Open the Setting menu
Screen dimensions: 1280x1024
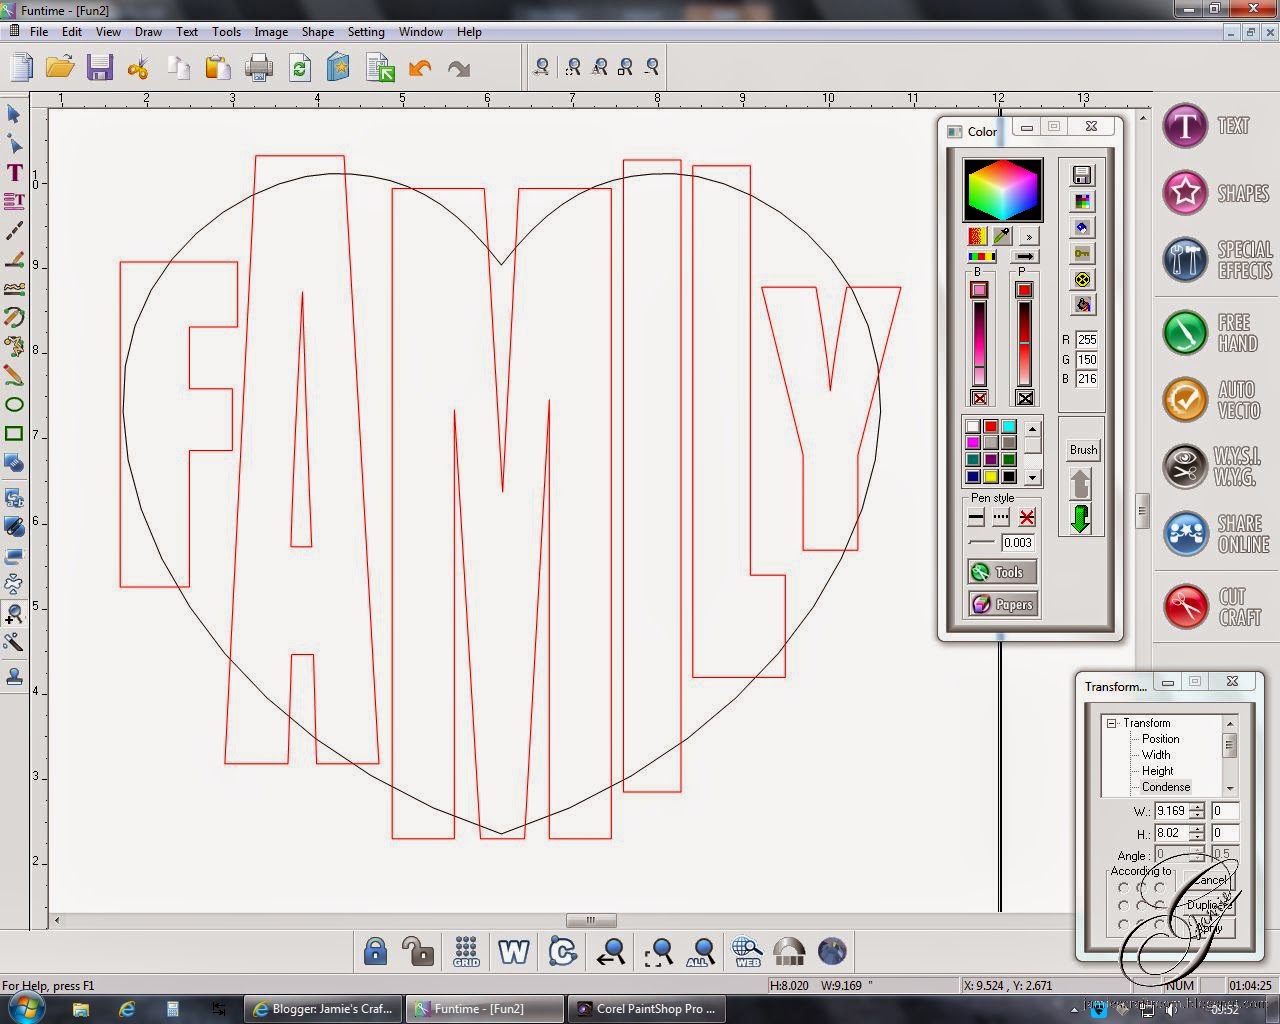(x=366, y=31)
